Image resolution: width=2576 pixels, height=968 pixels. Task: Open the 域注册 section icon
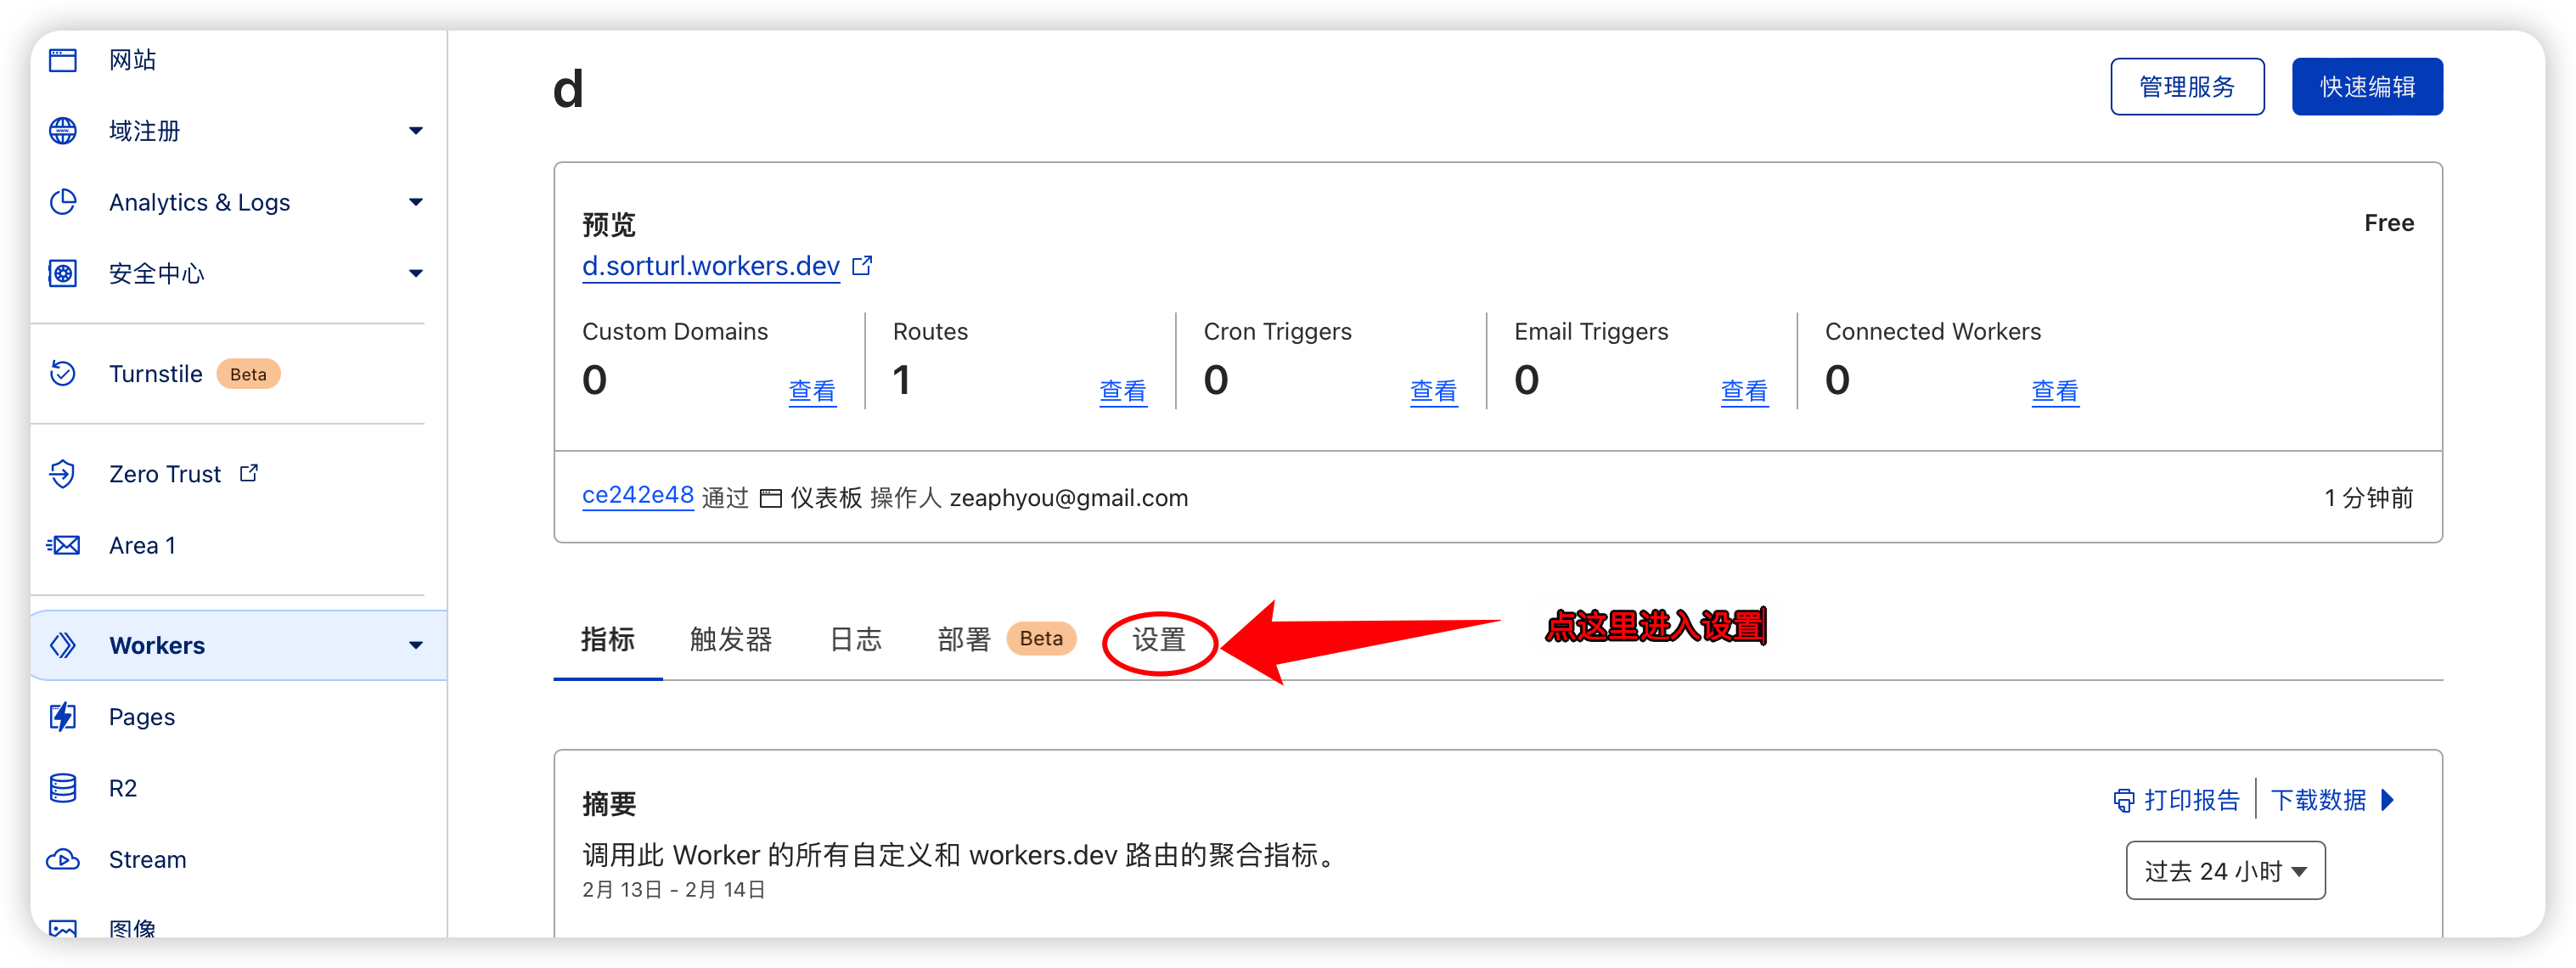(x=62, y=130)
